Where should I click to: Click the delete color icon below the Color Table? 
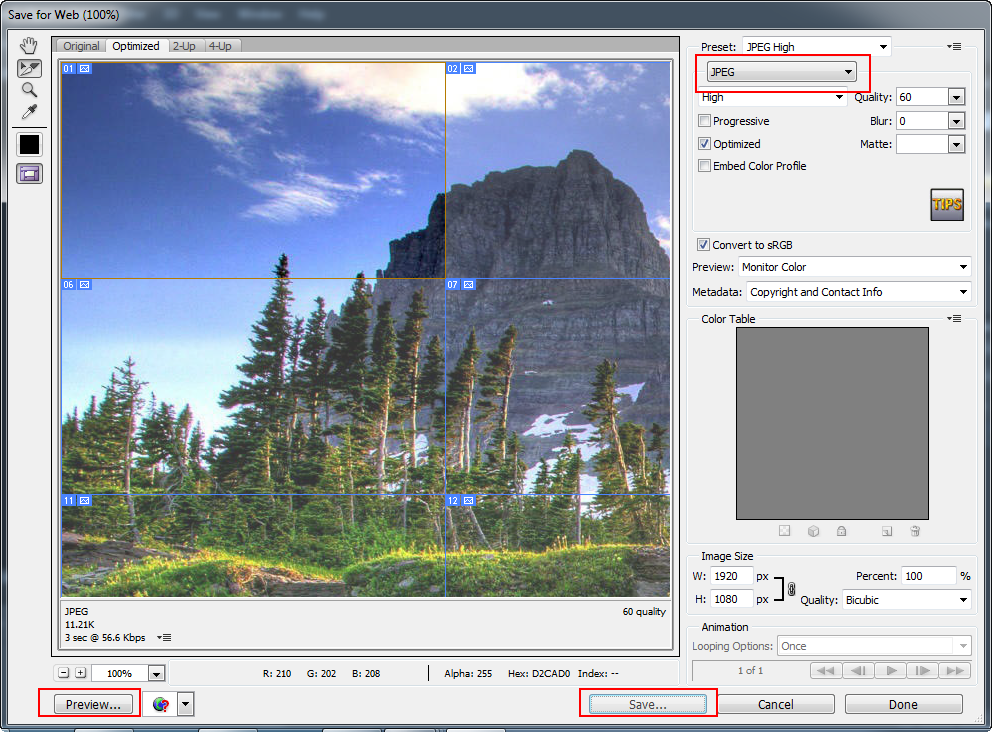pos(915,531)
